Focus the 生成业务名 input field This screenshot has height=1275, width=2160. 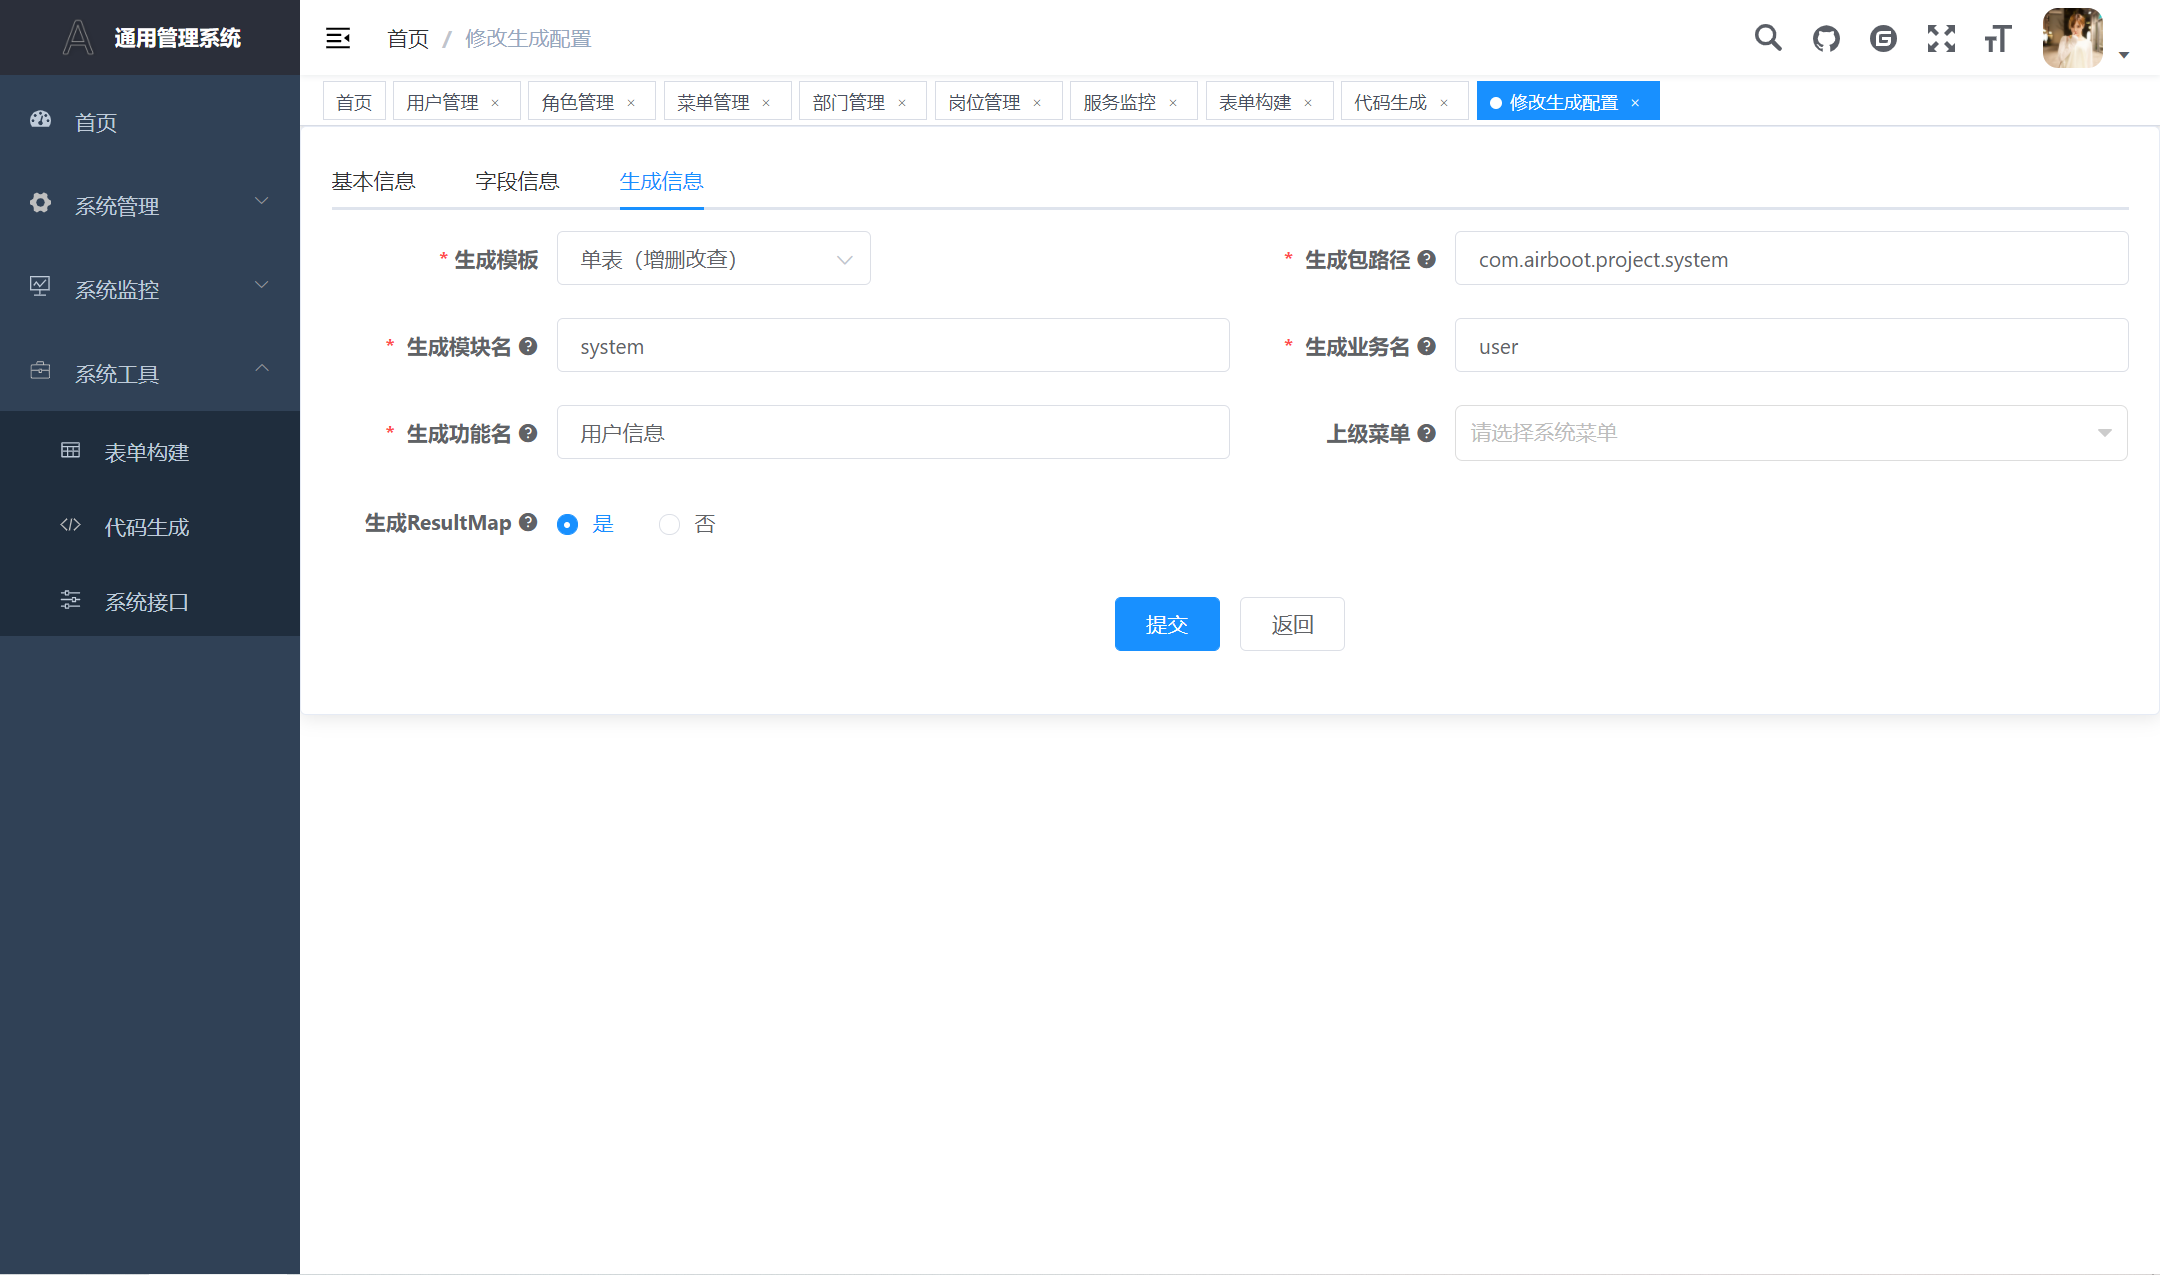[1791, 346]
